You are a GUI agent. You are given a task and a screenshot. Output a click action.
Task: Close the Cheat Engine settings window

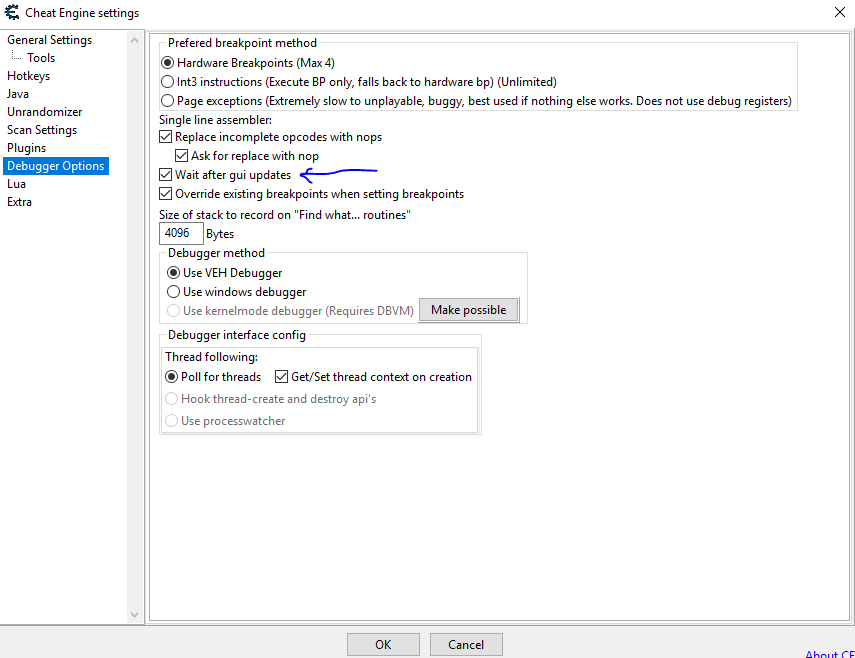point(840,12)
